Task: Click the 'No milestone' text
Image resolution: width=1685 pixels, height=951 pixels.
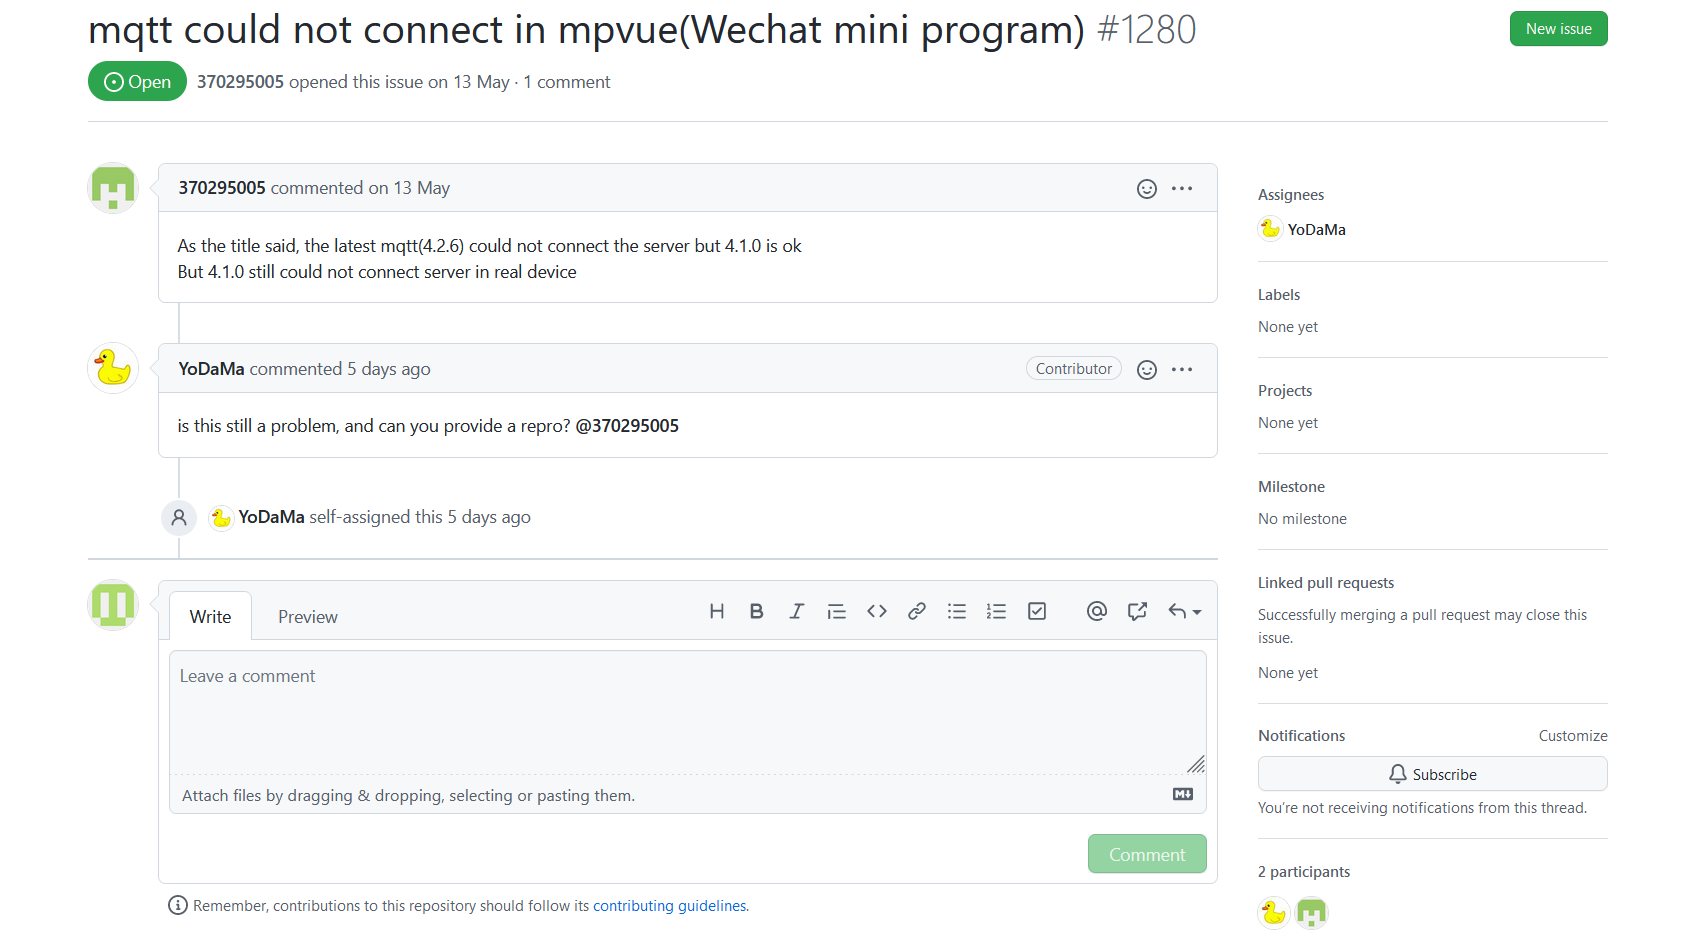Action: click(x=1302, y=519)
